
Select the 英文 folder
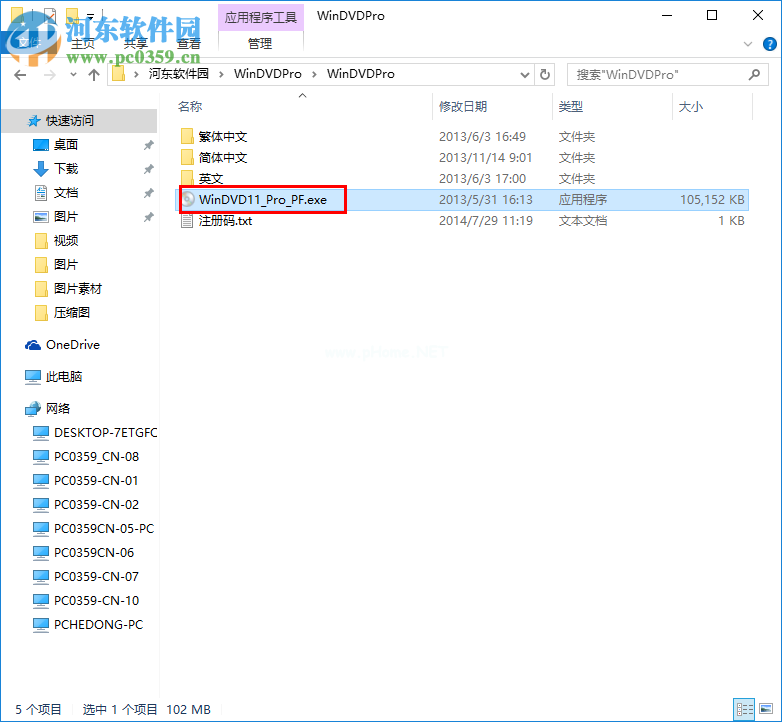(x=210, y=179)
